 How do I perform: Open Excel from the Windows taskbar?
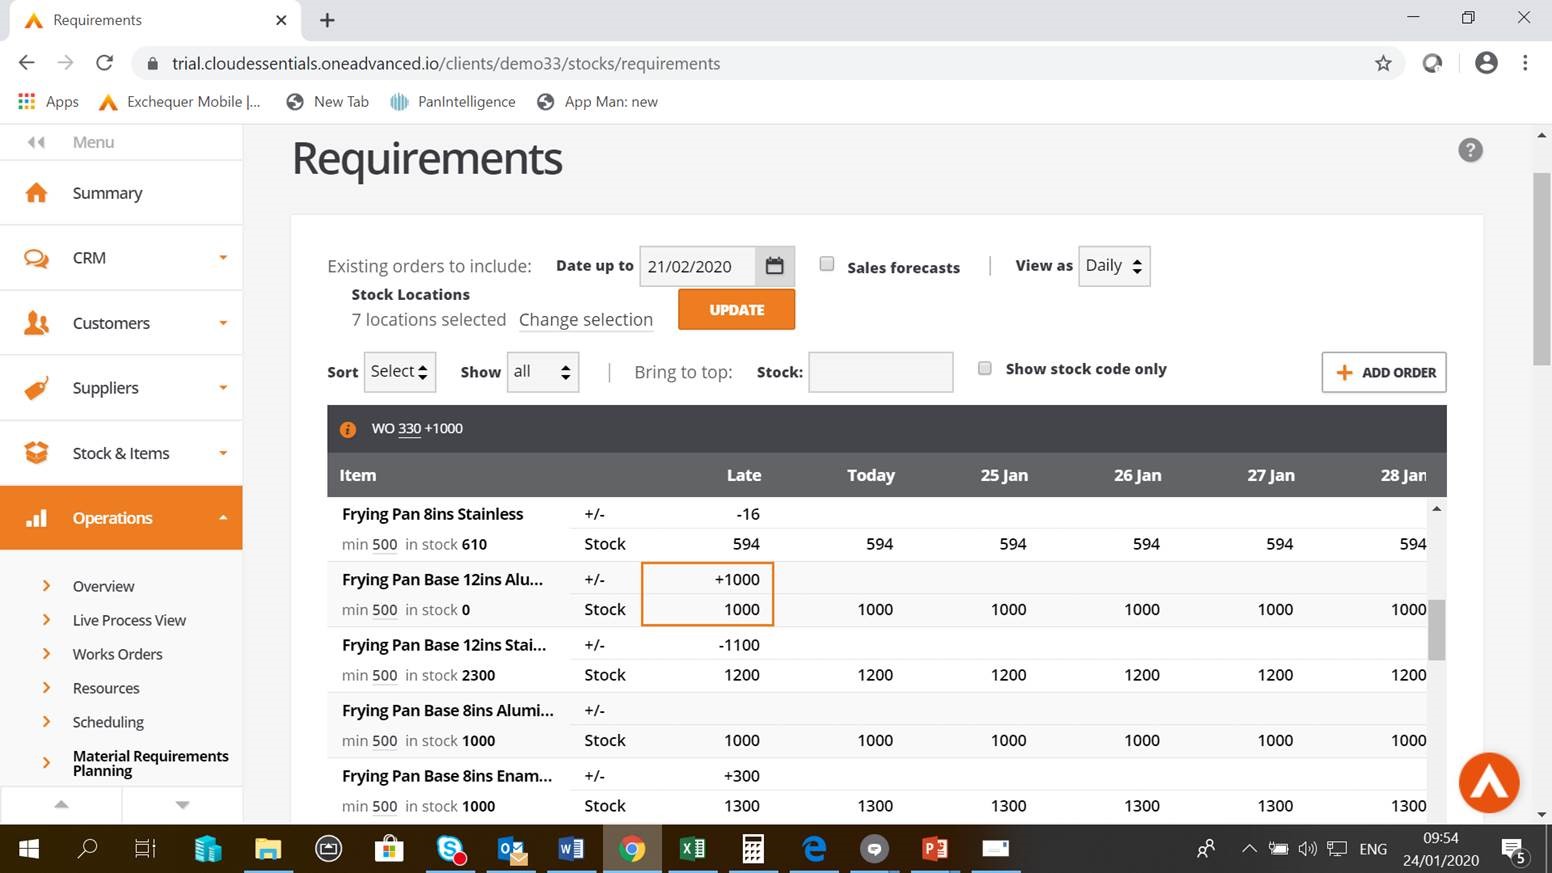tap(691, 849)
